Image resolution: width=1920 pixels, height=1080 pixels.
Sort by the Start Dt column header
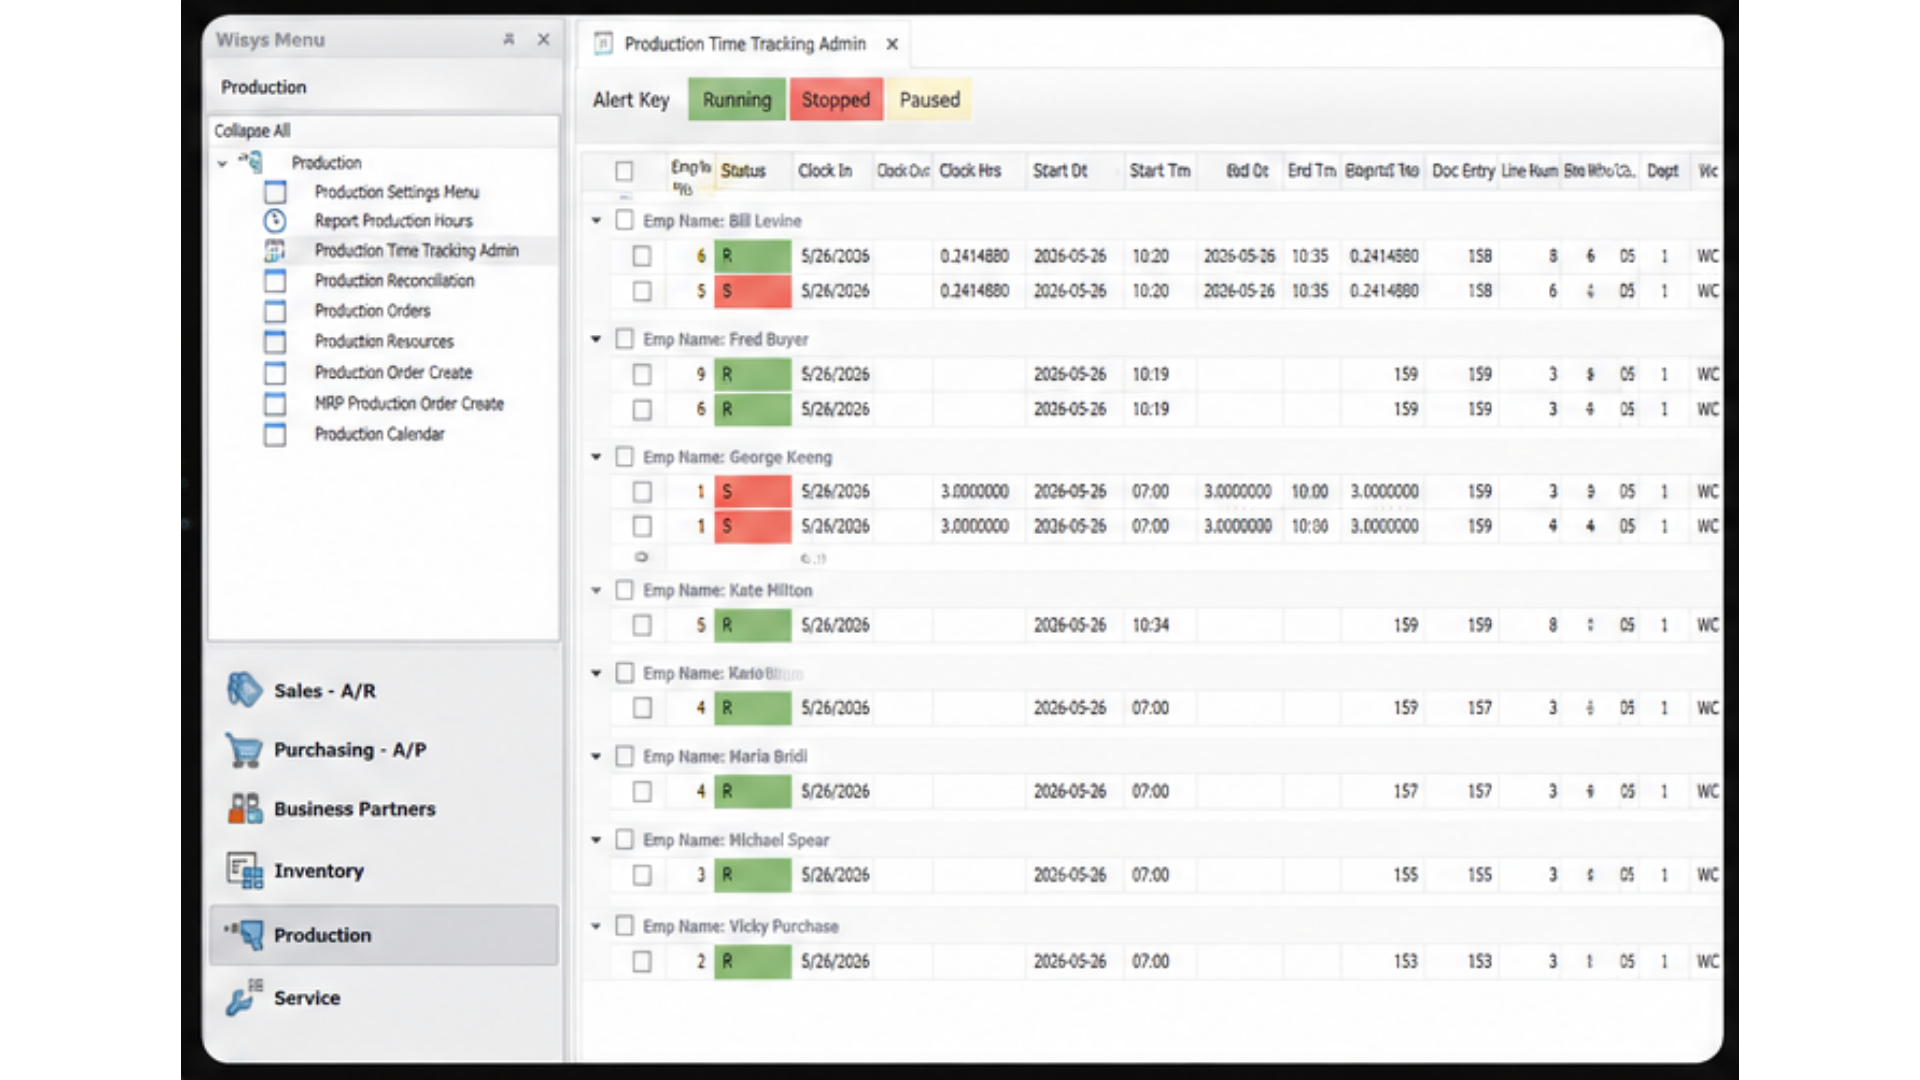1060,171
